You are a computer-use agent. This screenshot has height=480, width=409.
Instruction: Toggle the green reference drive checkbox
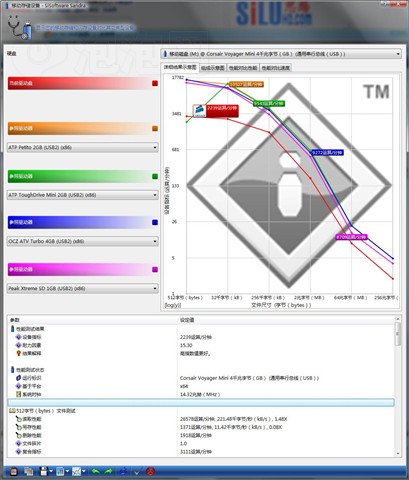point(155,176)
